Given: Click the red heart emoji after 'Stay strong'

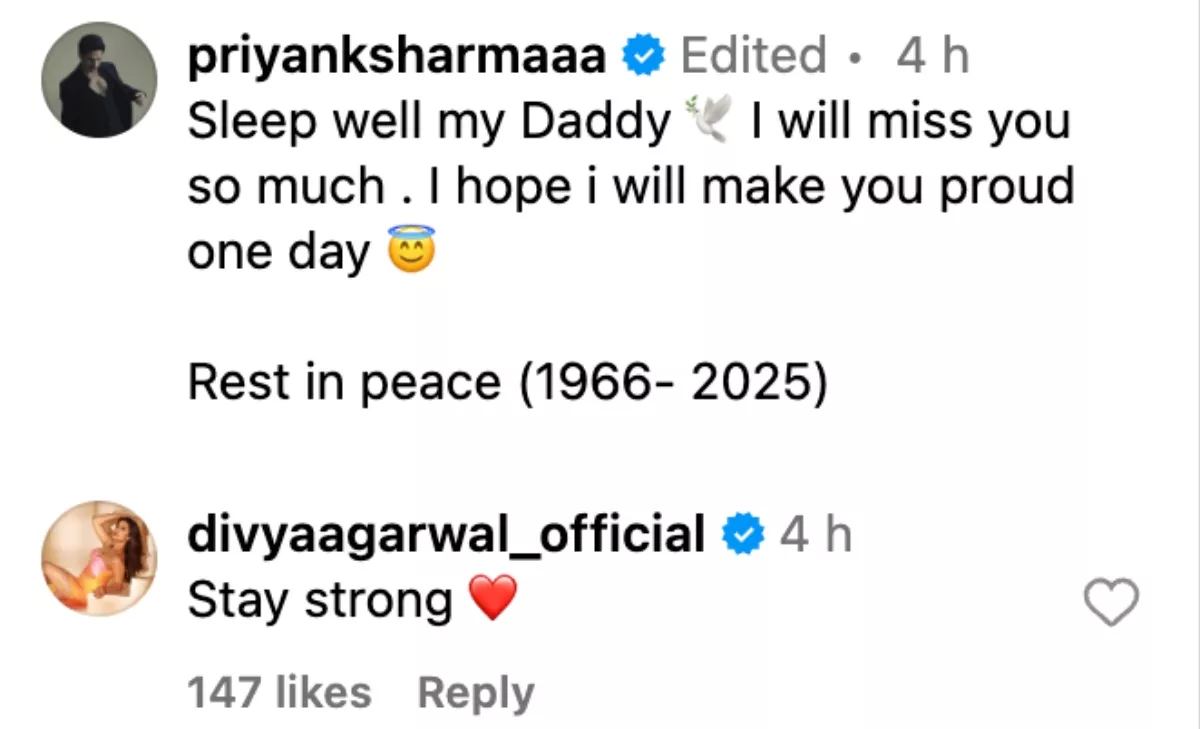Looking at the screenshot, I should click(493, 600).
